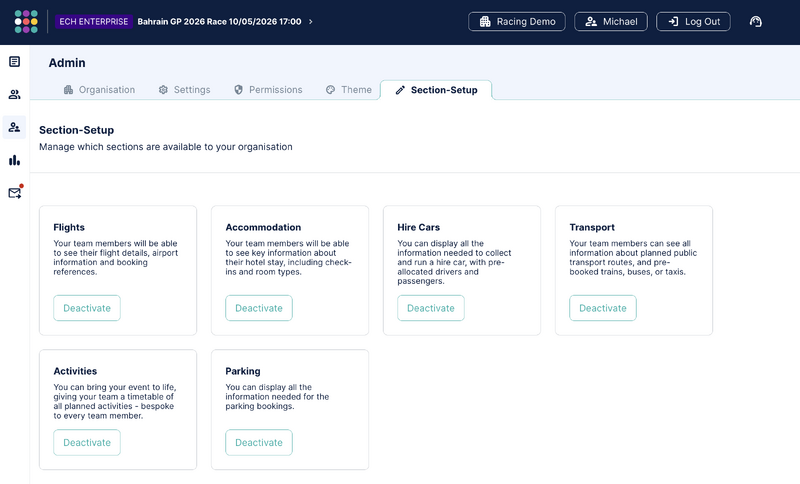Screen dimensions: 800x484
Task: Deactivate the Activities section
Action: pyautogui.click(x=87, y=442)
